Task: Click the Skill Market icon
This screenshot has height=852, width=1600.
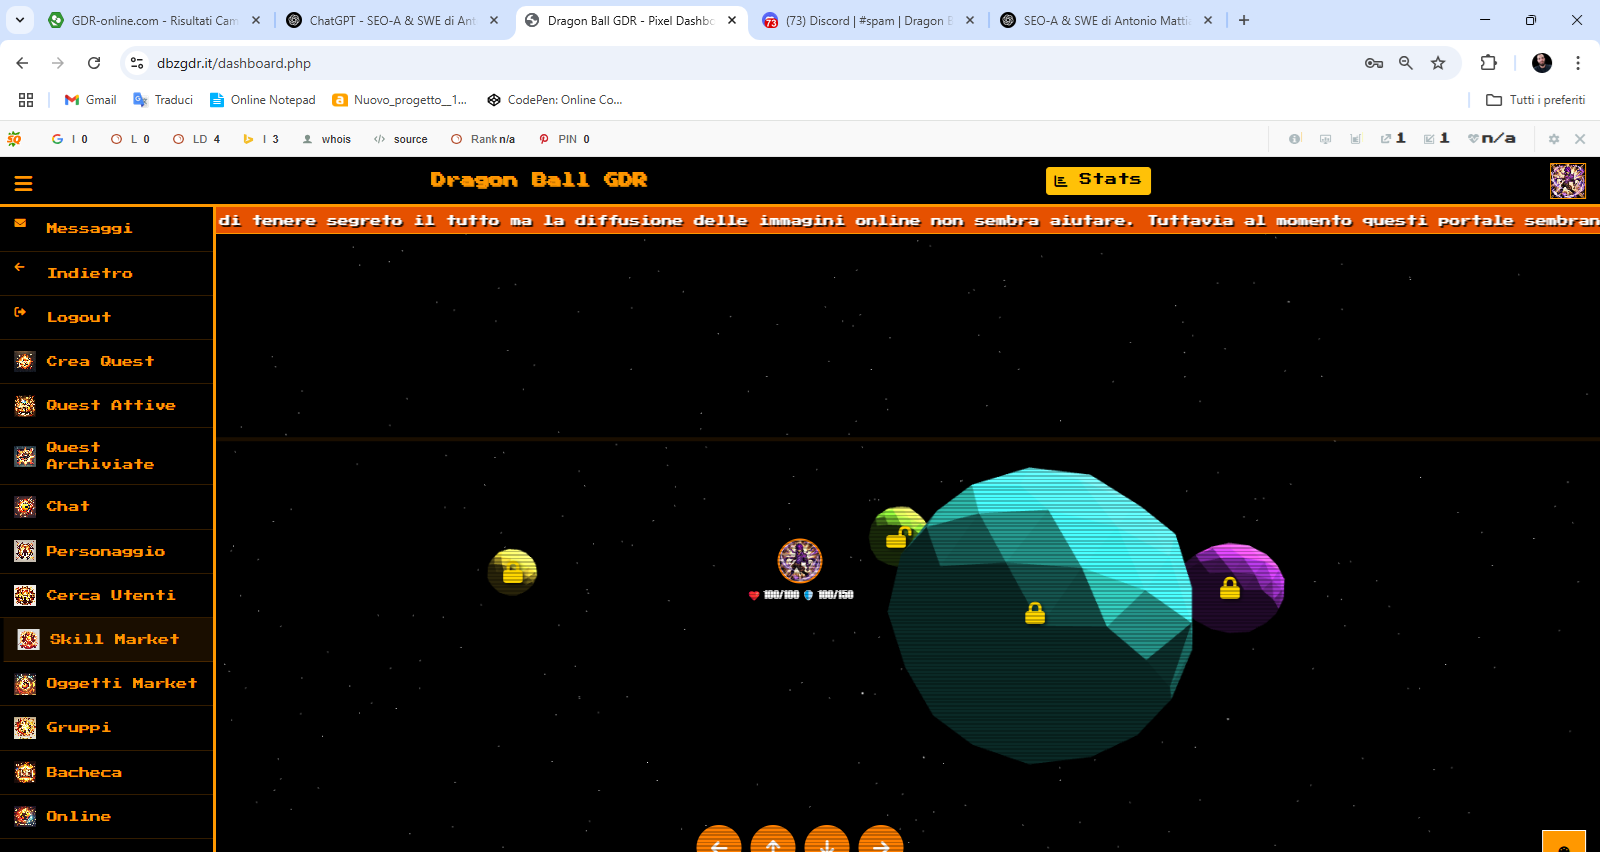Action: (29, 639)
